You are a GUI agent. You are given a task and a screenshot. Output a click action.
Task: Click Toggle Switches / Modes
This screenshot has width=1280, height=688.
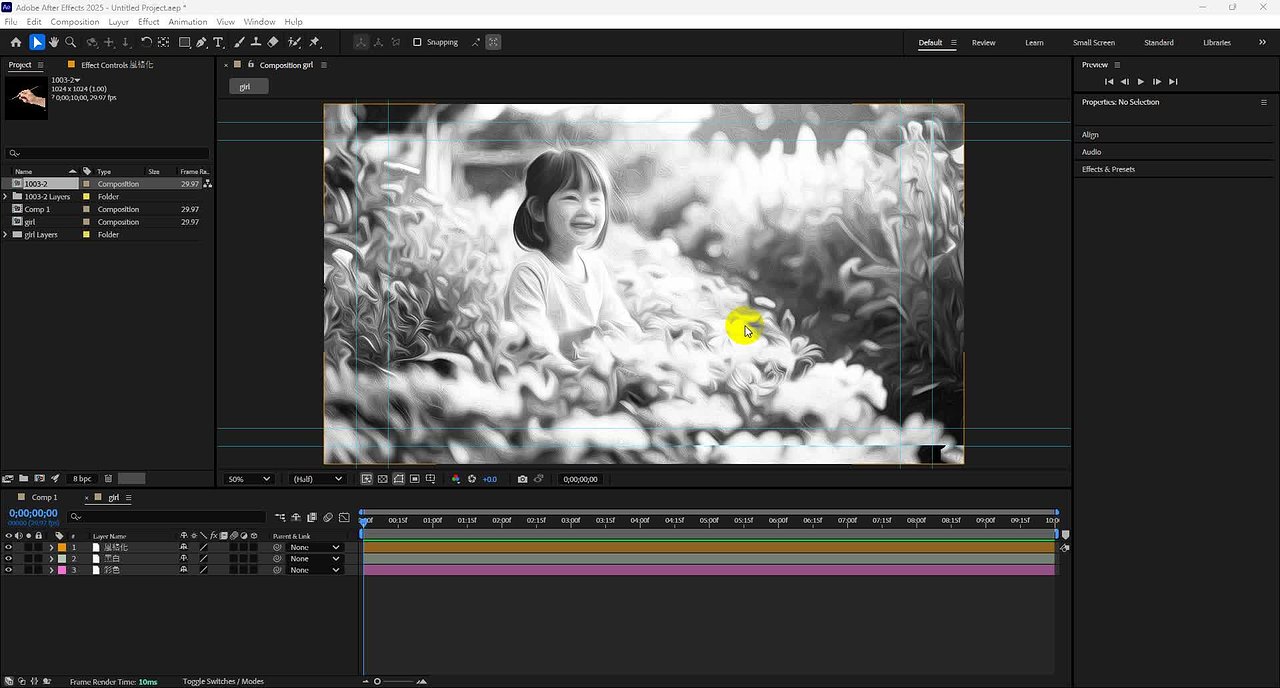(x=223, y=681)
